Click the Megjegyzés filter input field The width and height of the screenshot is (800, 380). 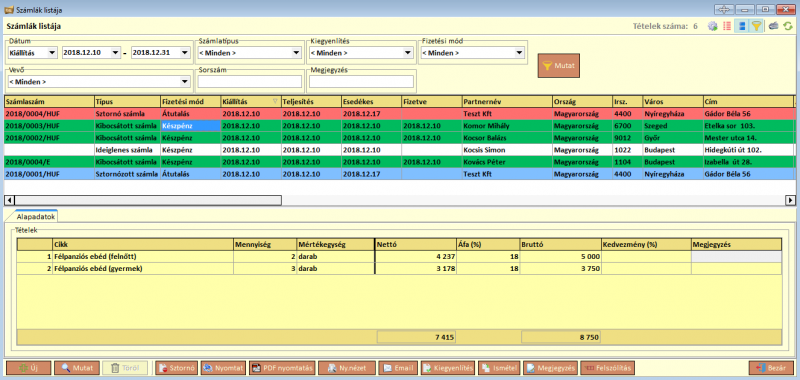point(361,82)
